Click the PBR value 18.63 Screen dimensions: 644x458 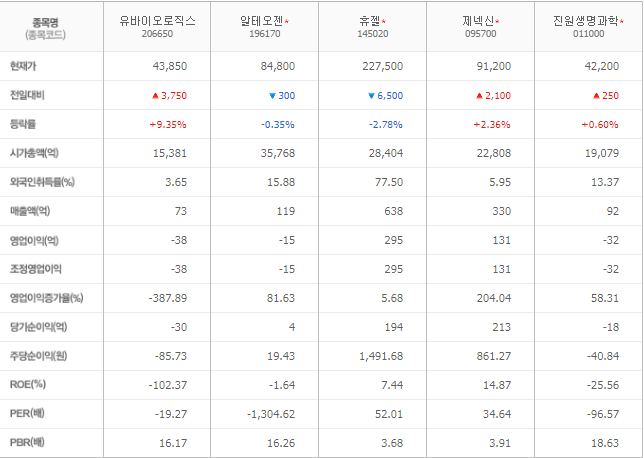pos(605,443)
